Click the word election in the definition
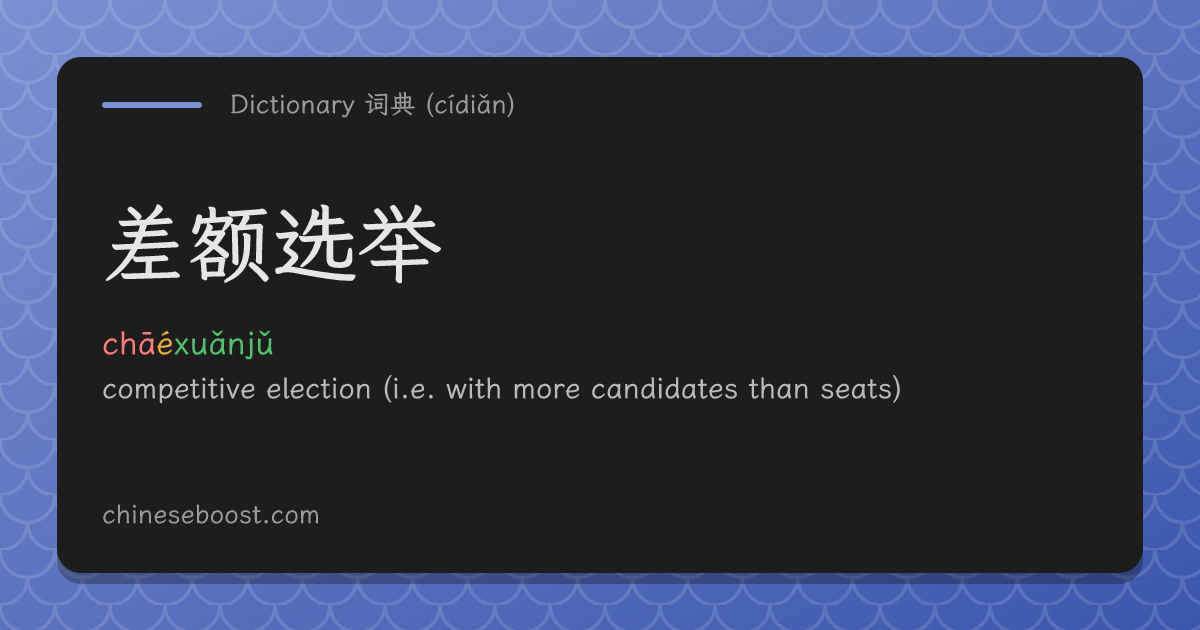This screenshot has width=1200, height=630. coord(319,389)
